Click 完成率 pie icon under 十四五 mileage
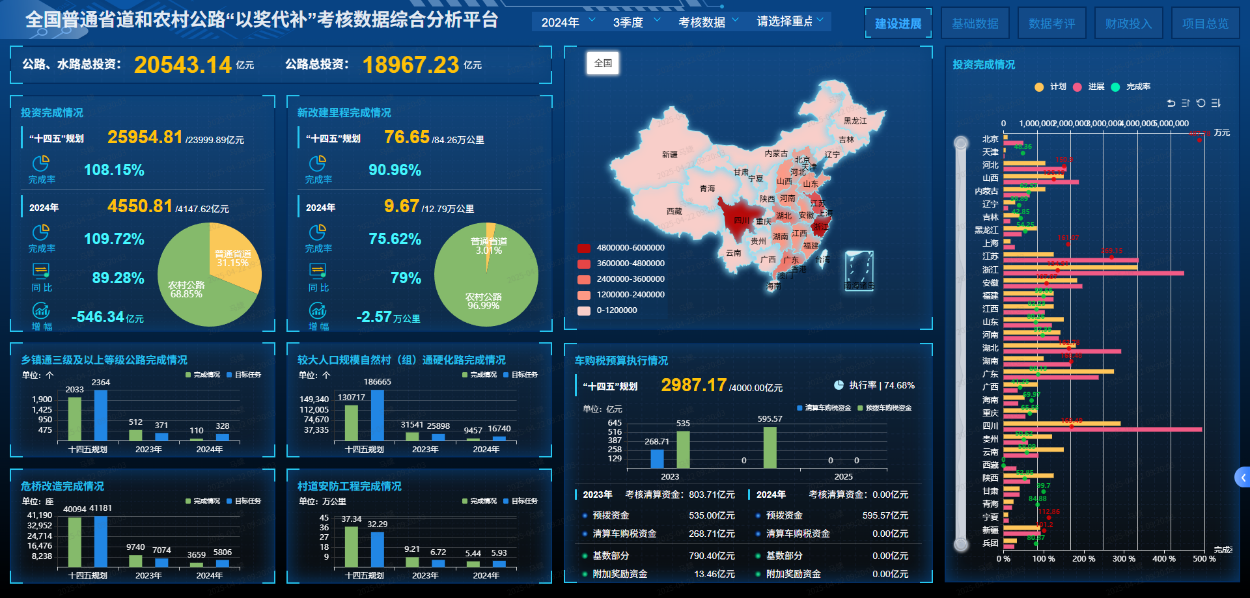The height and width of the screenshot is (598, 1250). [x=318, y=164]
